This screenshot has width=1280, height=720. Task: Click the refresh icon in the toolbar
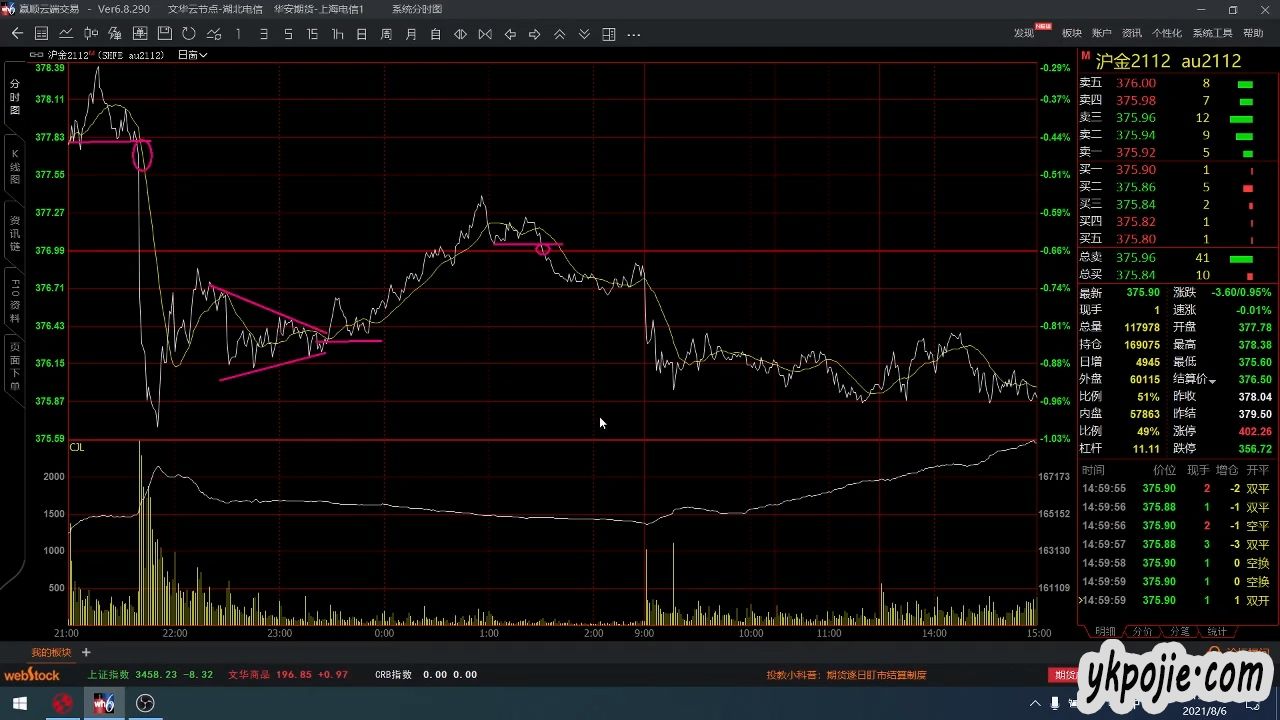coord(188,34)
